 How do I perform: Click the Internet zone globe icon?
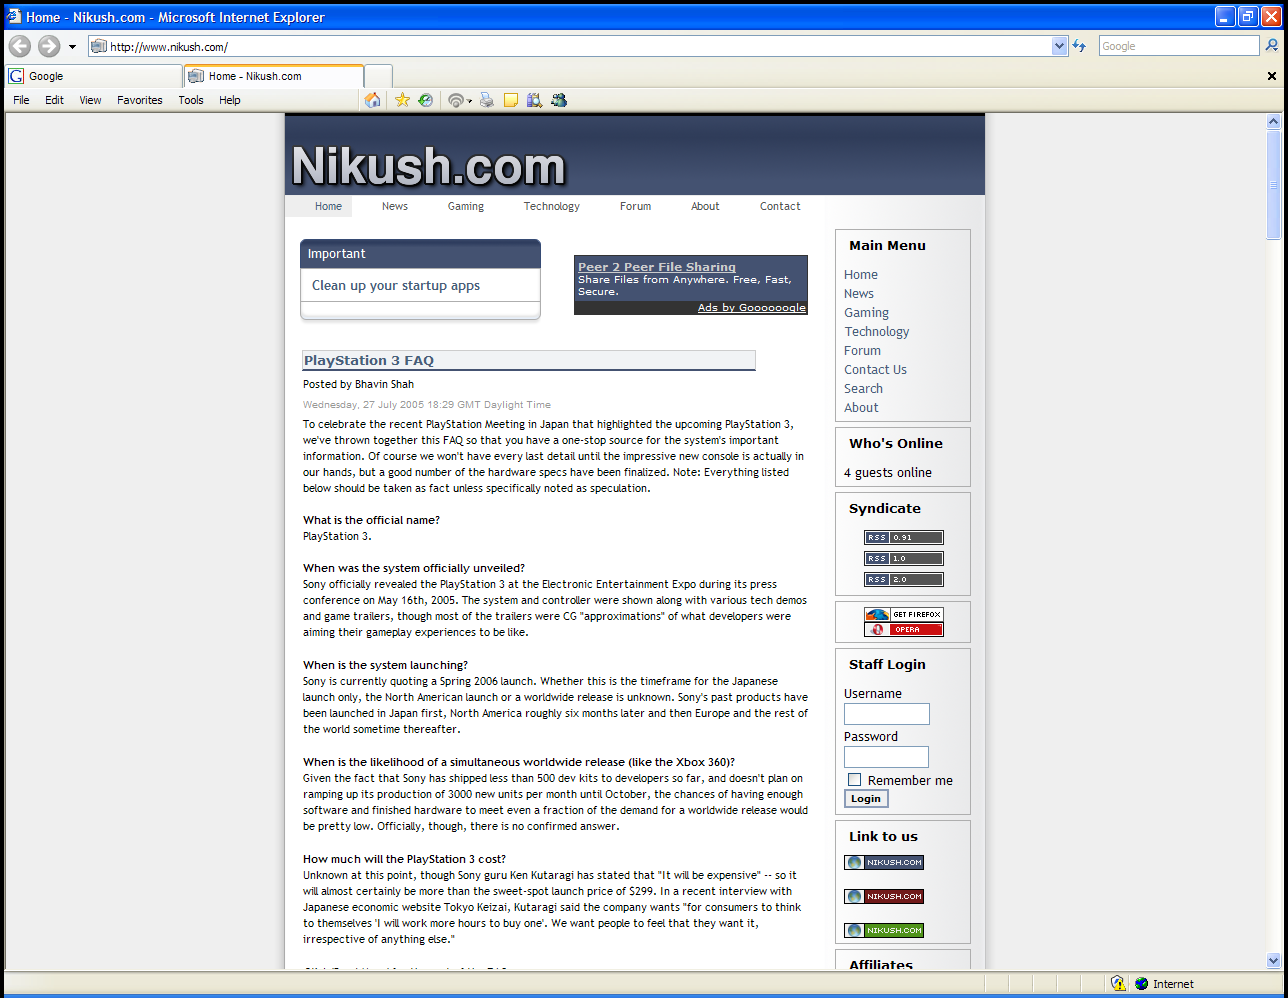click(x=1142, y=983)
